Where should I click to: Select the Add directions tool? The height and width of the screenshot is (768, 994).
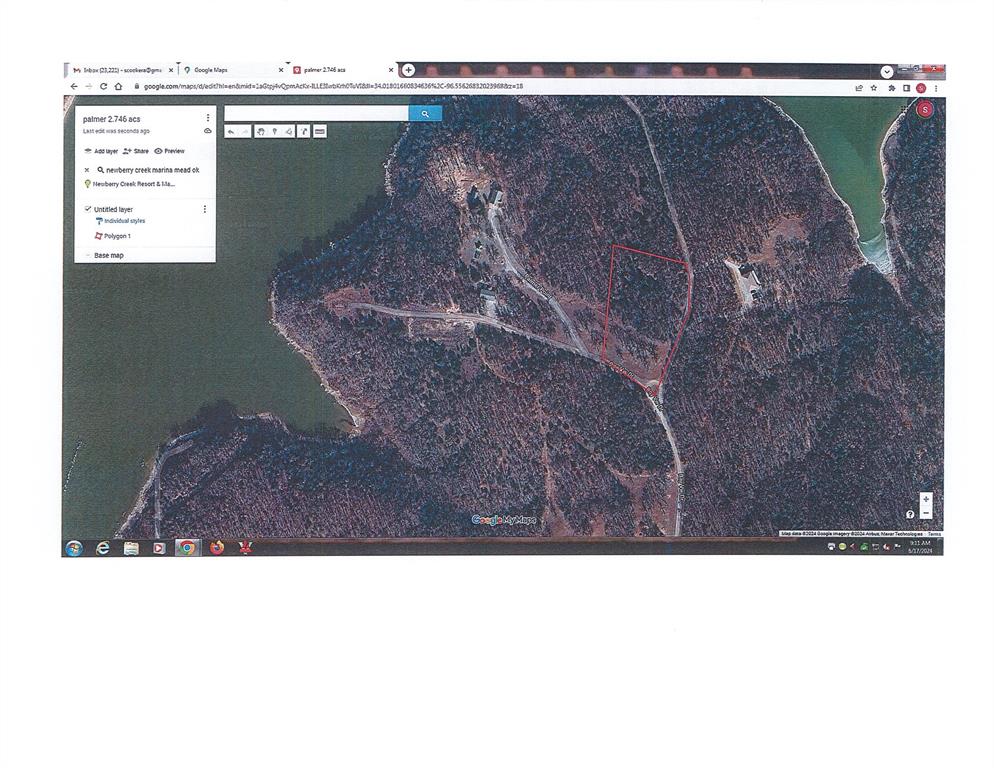pos(304,132)
